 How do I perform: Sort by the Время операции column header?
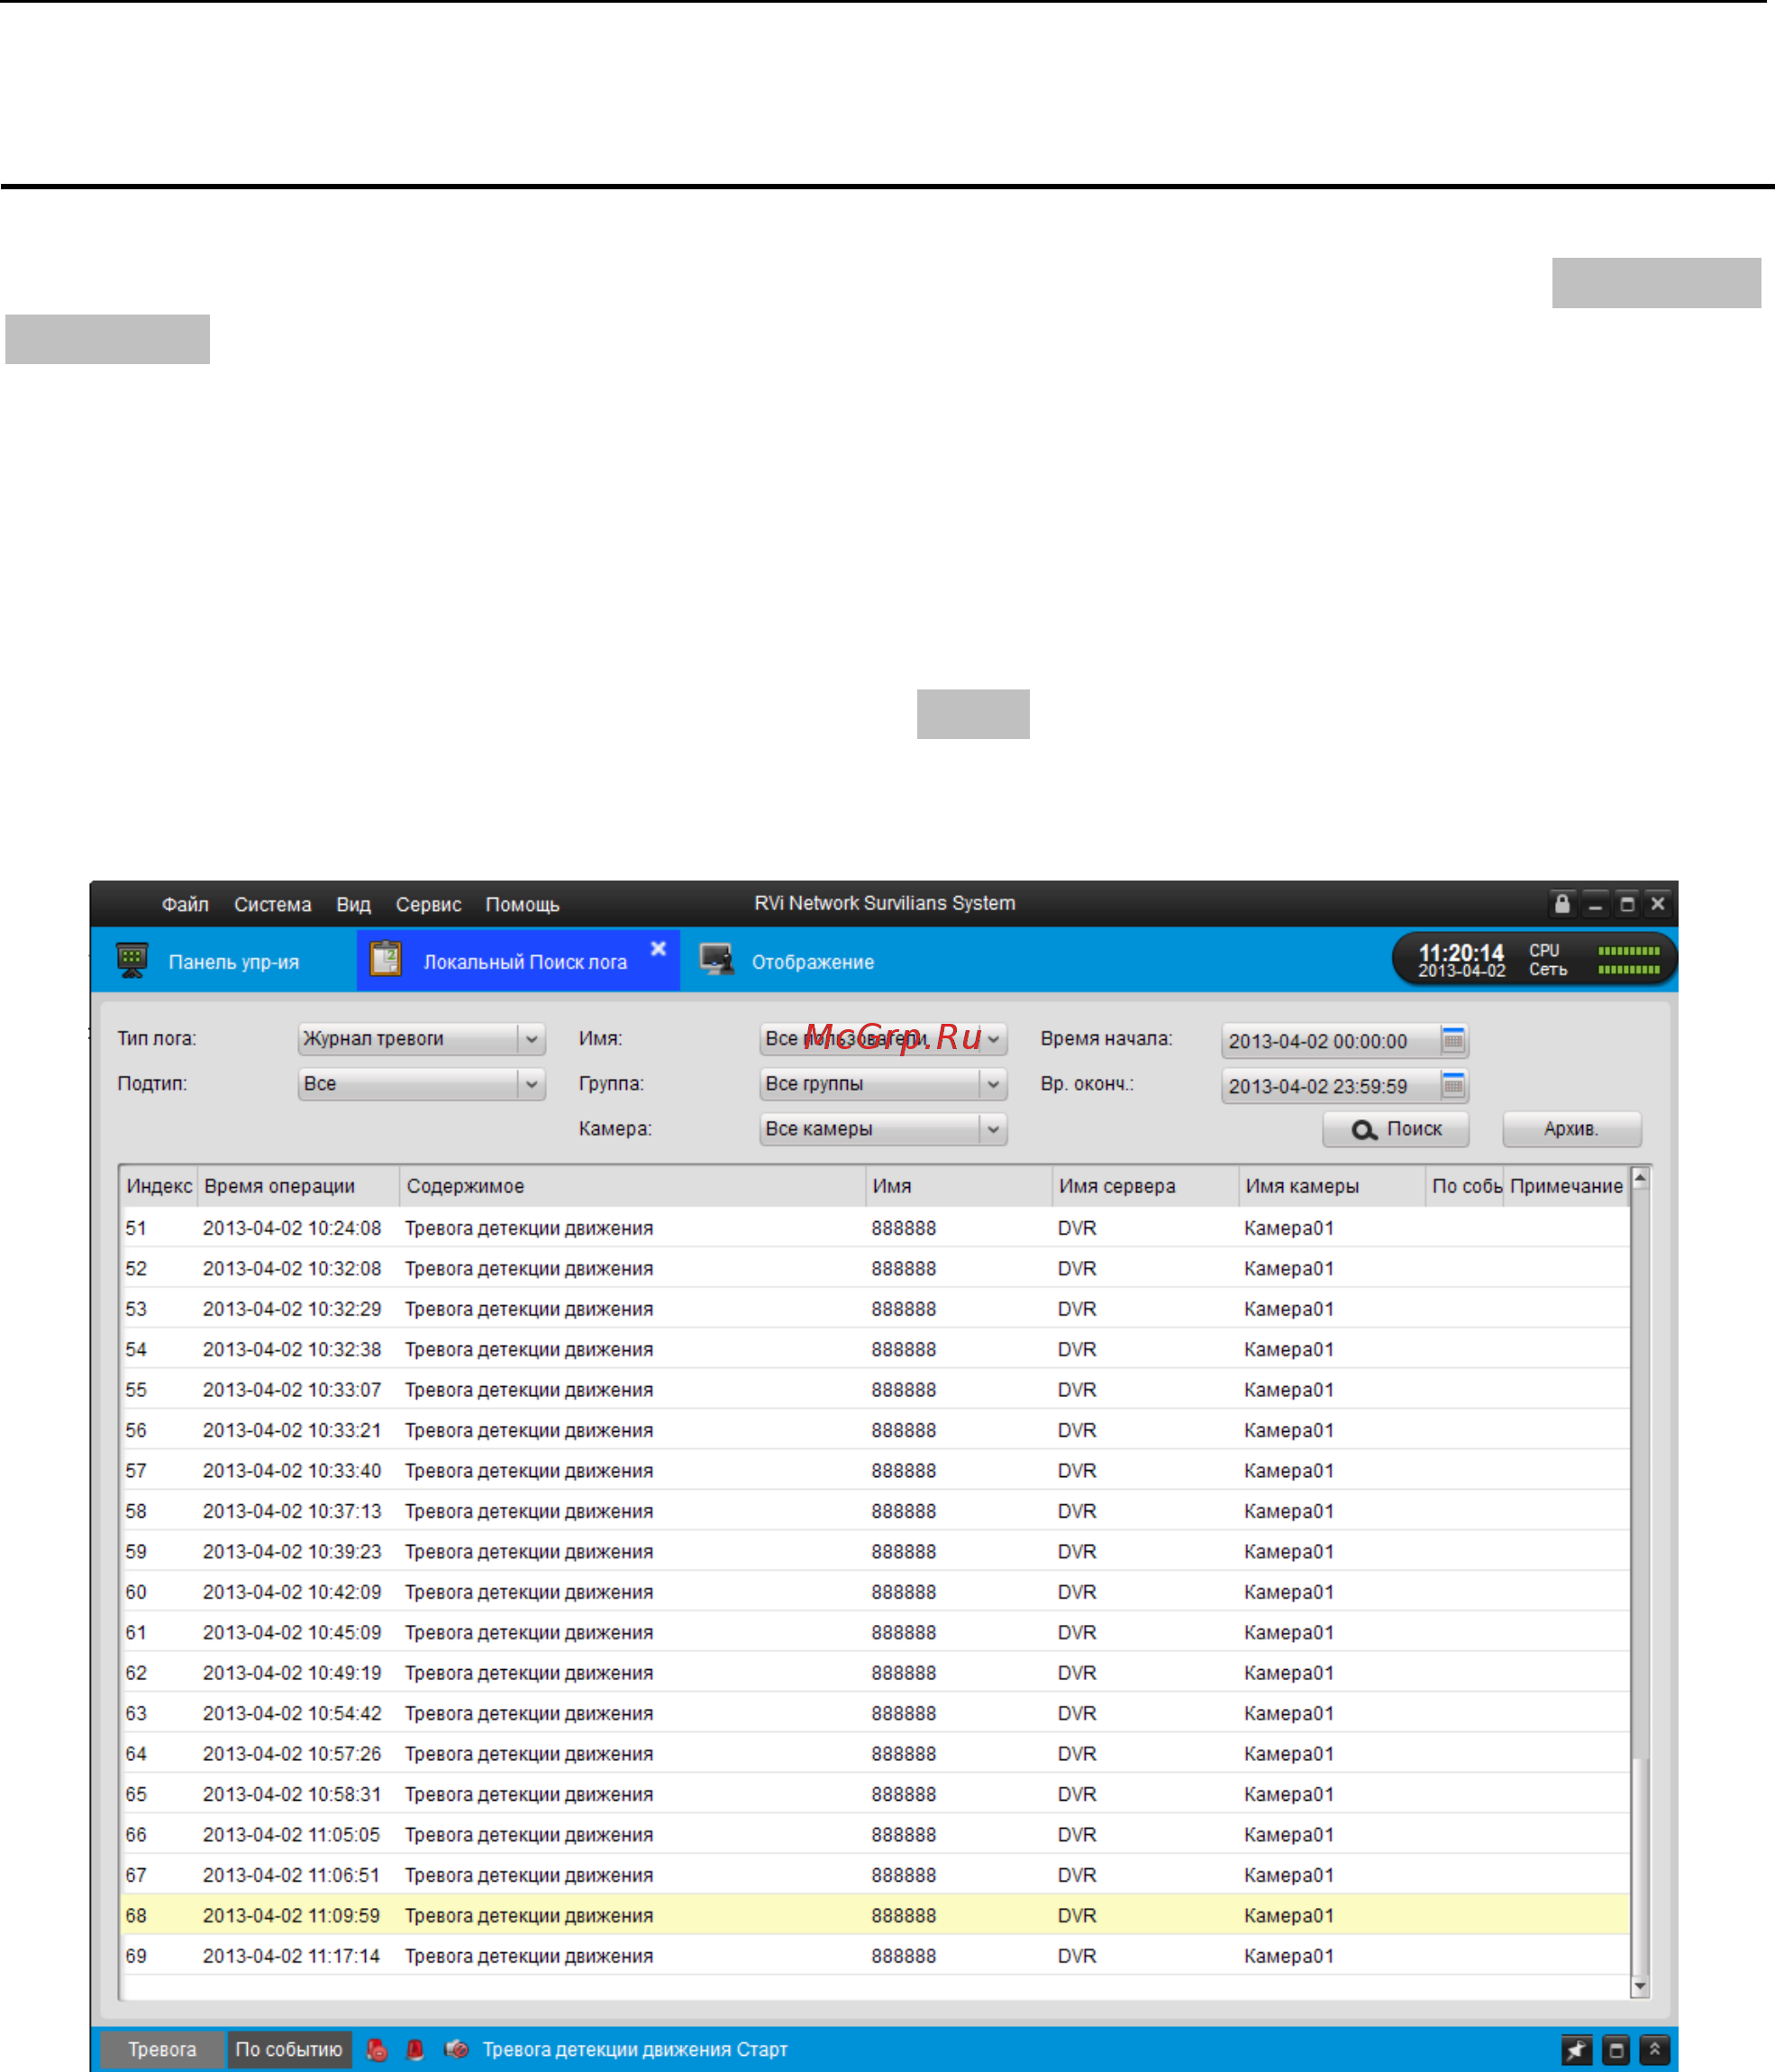pyautogui.click(x=299, y=1186)
